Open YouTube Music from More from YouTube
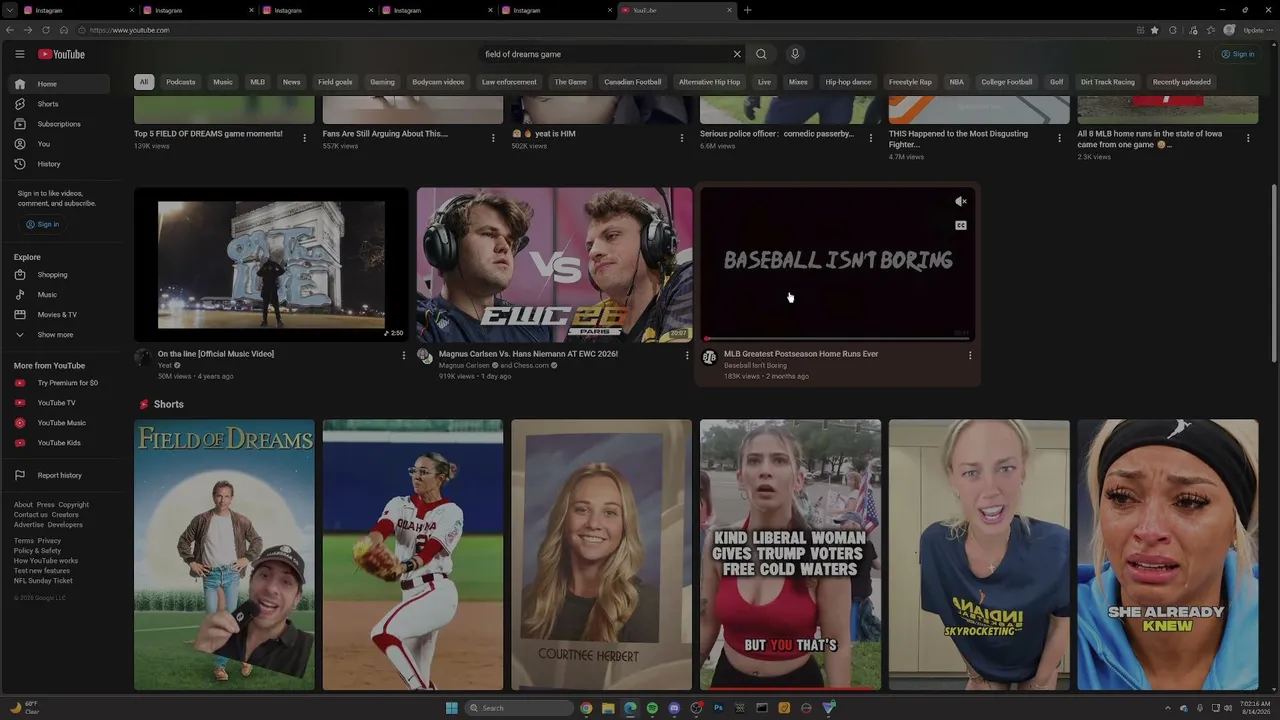The height and width of the screenshot is (720, 1280). pyautogui.click(x=61, y=423)
